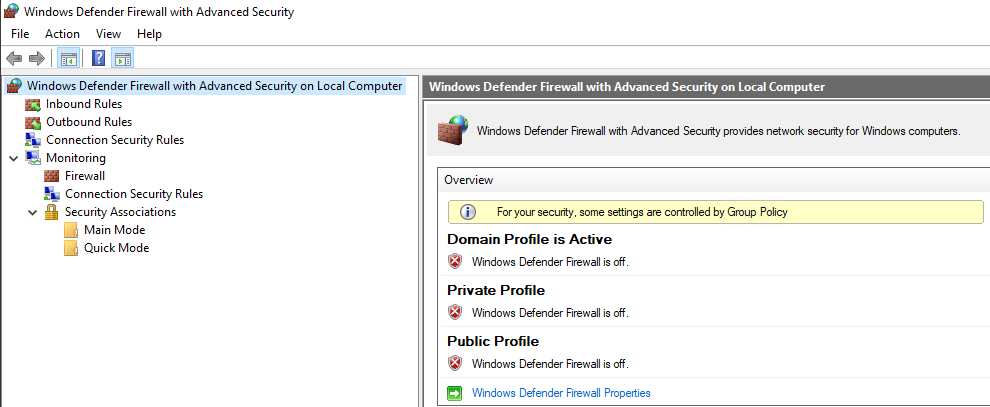Click the Firewall brick wall icon under Monitoring
990x407 pixels.
click(52, 176)
